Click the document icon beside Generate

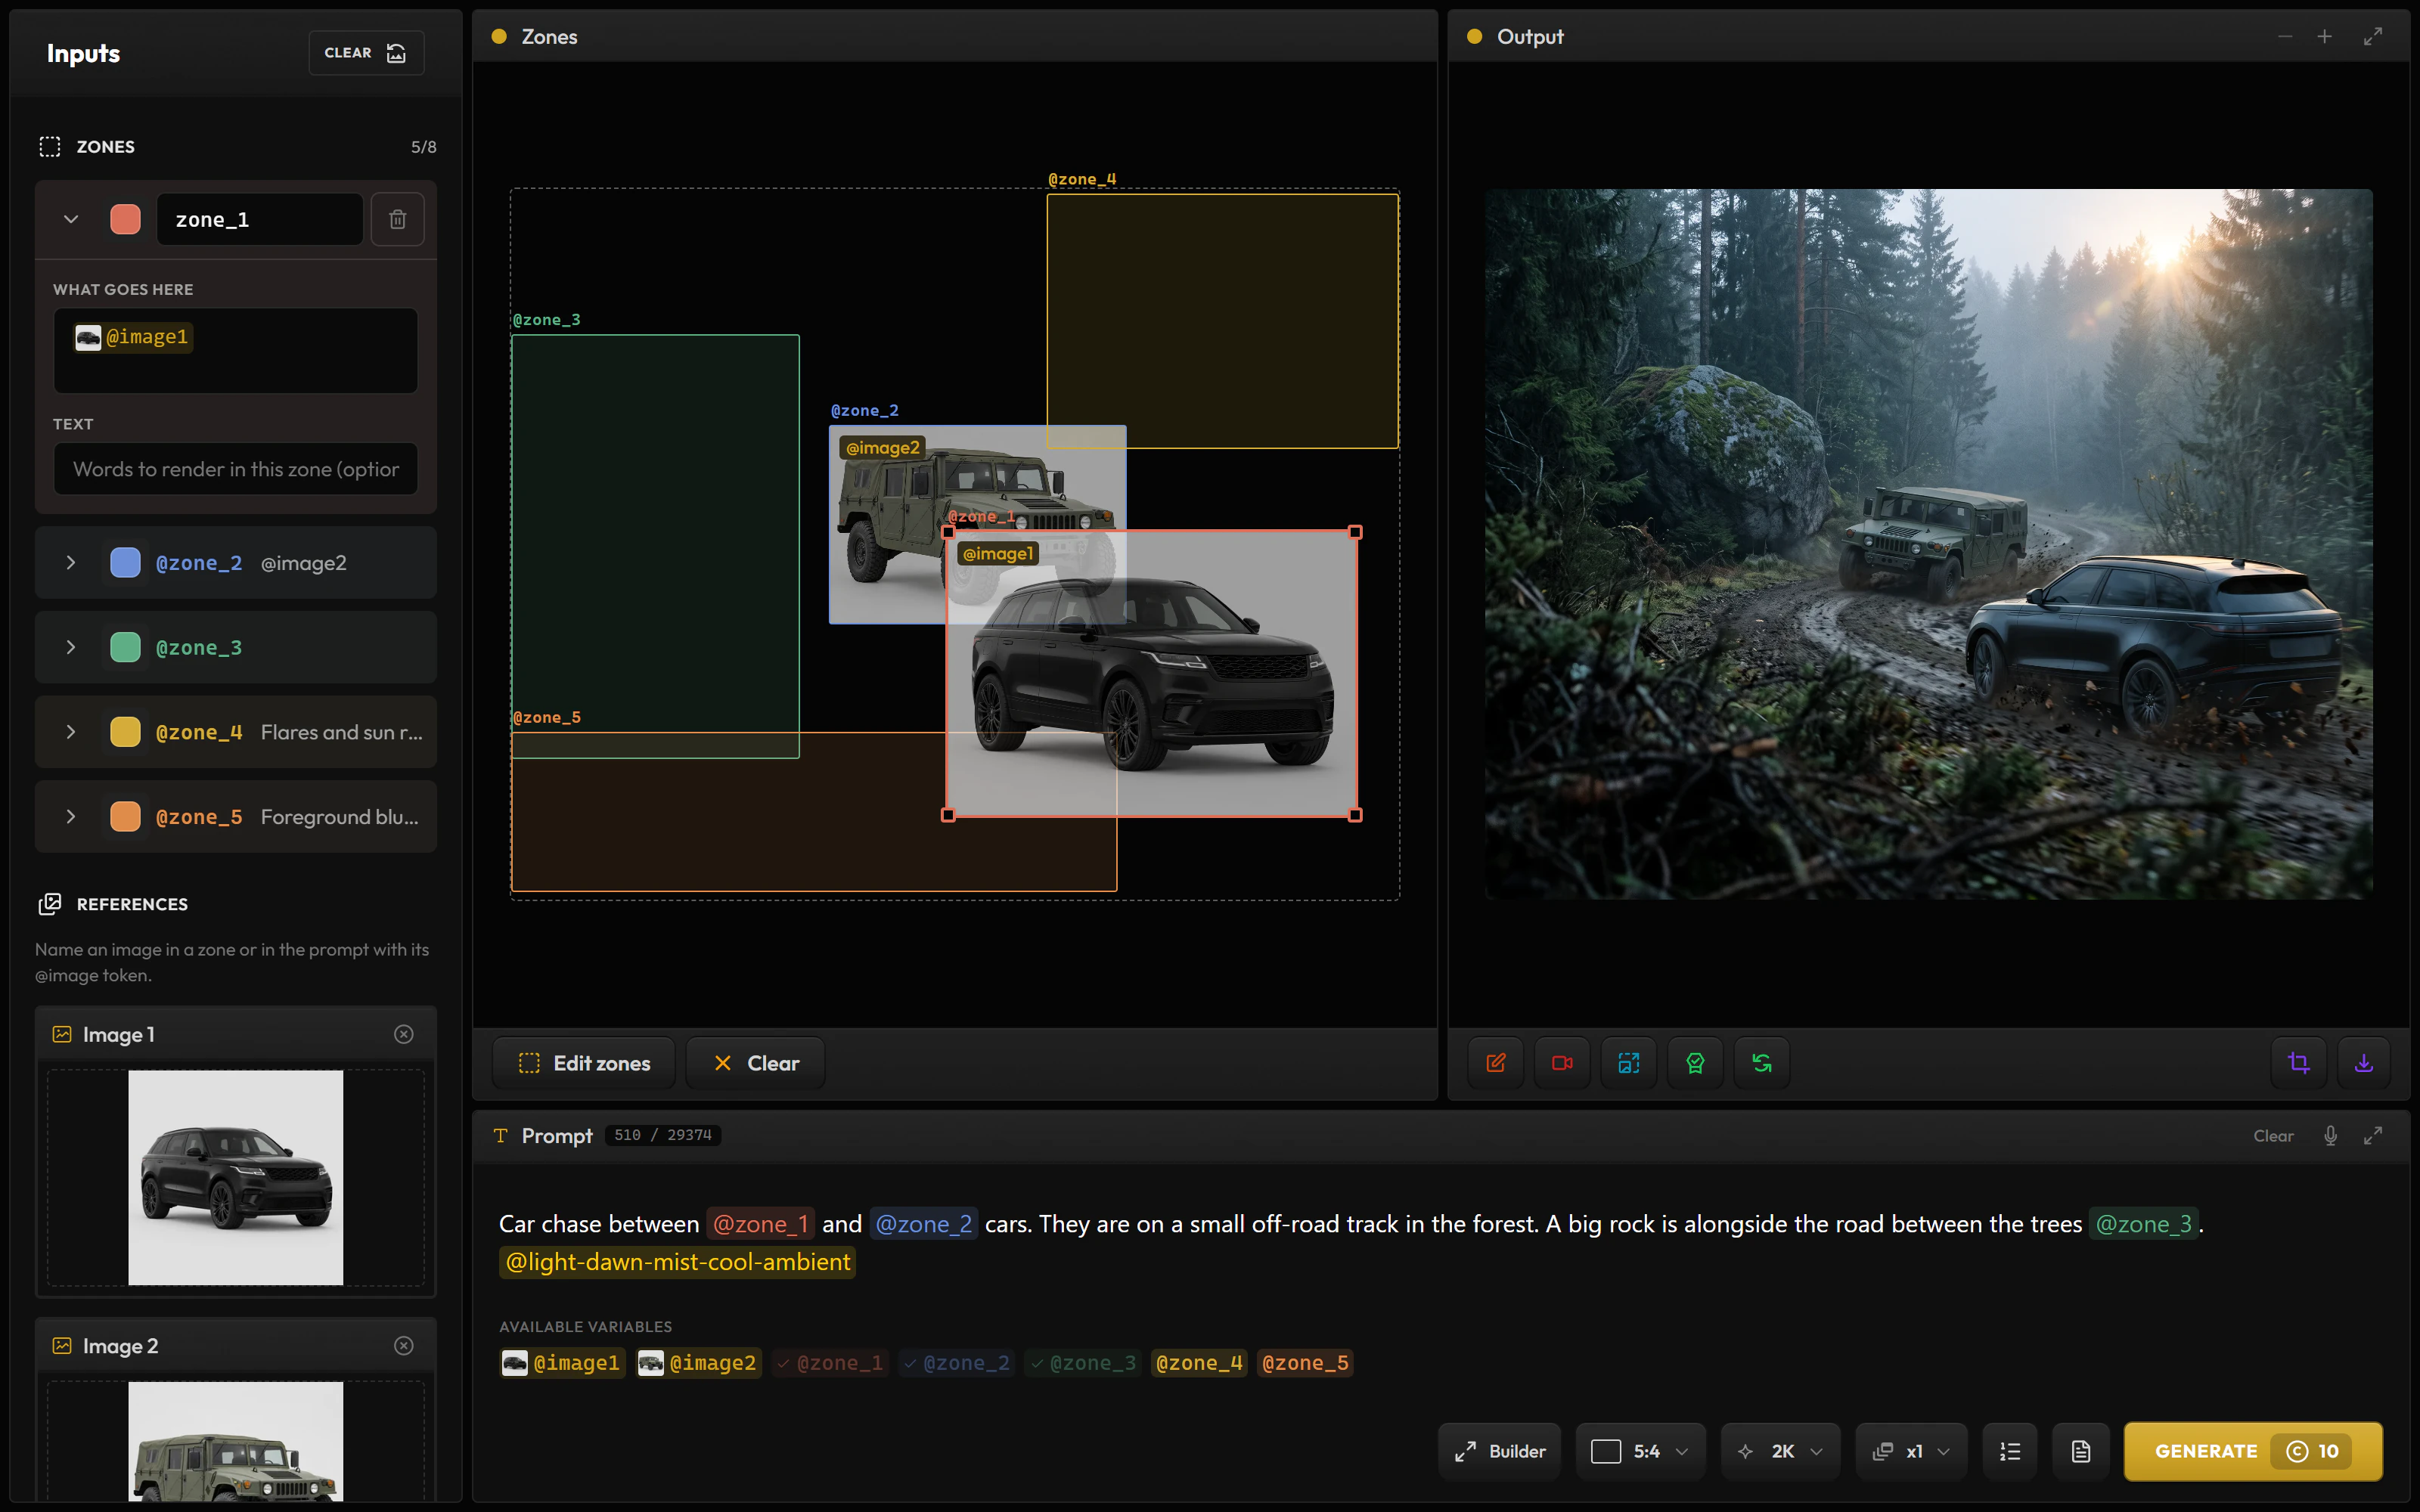pos(2081,1451)
